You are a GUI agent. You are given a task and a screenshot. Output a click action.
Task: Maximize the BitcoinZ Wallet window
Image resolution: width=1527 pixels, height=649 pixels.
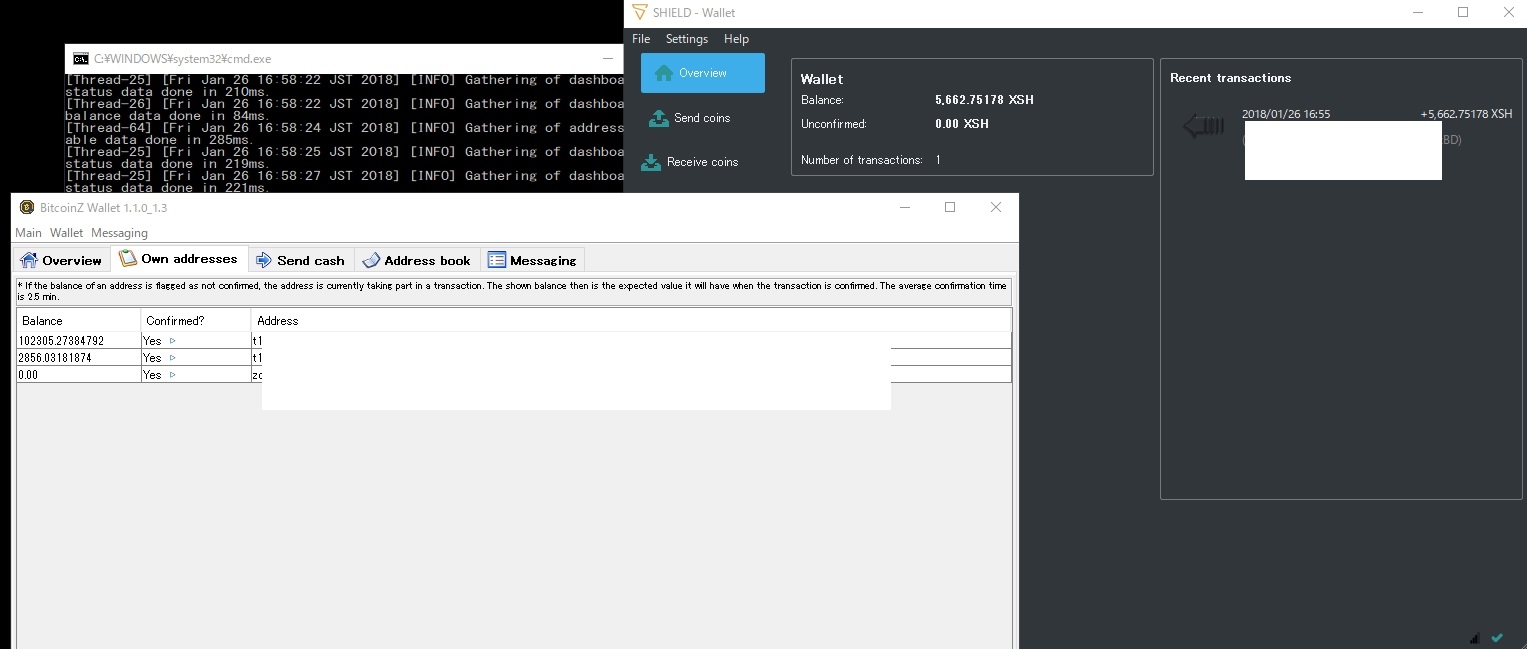coord(950,207)
